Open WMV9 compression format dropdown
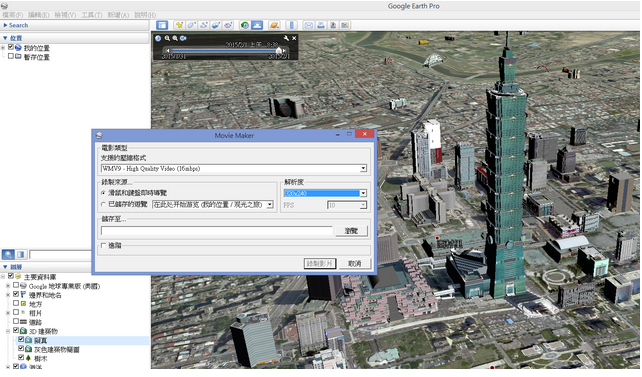This screenshot has height=377, width=642. click(x=363, y=168)
